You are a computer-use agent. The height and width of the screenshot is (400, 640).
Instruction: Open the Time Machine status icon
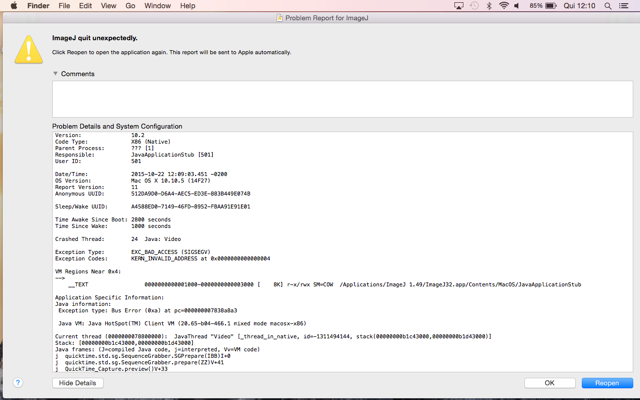pos(474,6)
